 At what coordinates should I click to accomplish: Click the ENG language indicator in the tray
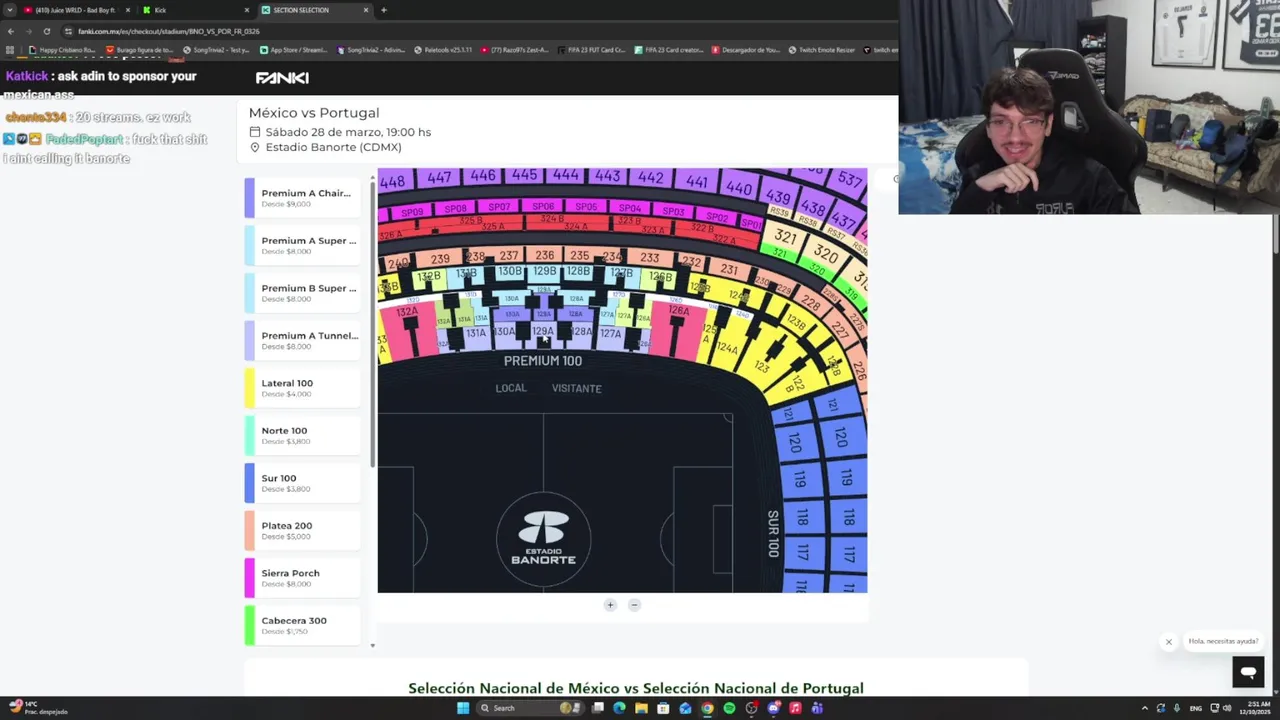pos(1196,708)
